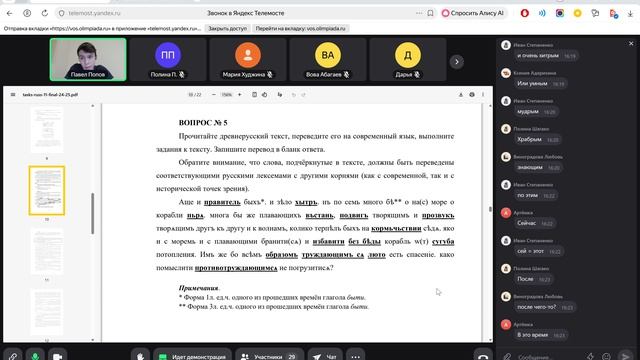Send the chat message
The height and width of the screenshot is (360, 640).
(x=625, y=357)
